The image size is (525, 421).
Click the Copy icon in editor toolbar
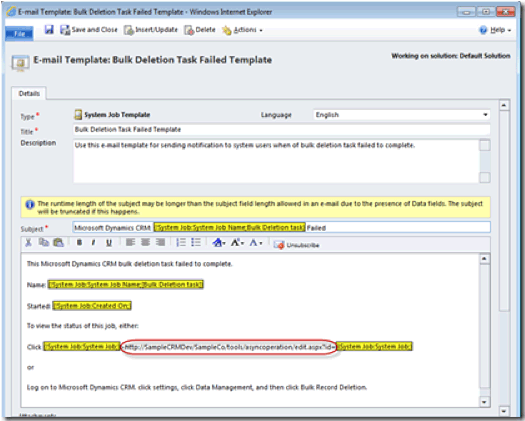pos(44,242)
